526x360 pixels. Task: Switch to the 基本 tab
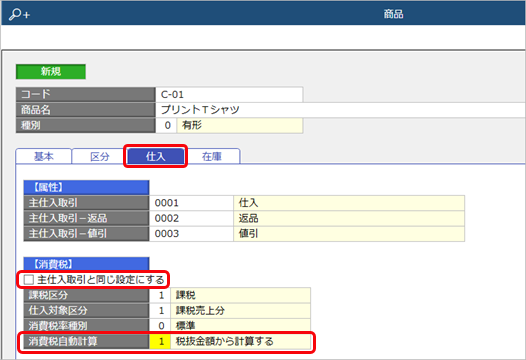(x=44, y=156)
